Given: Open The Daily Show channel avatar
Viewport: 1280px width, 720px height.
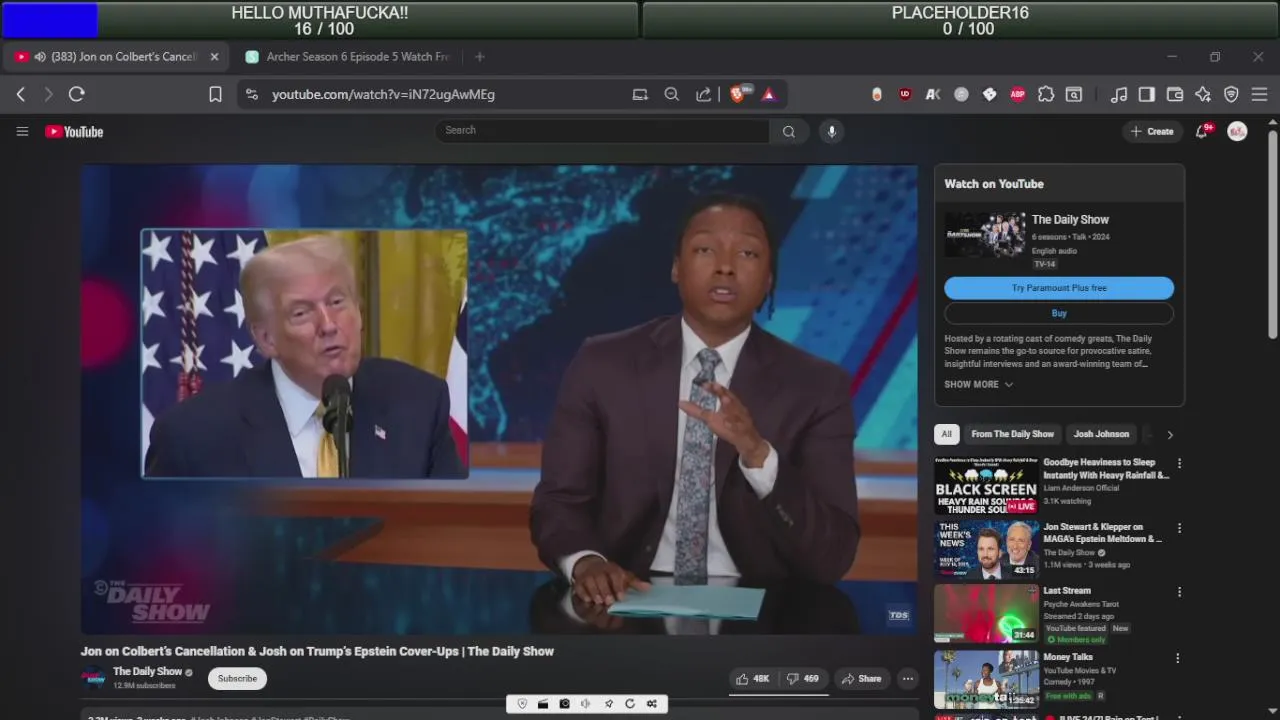Looking at the screenshot, I should click(93, 678).
